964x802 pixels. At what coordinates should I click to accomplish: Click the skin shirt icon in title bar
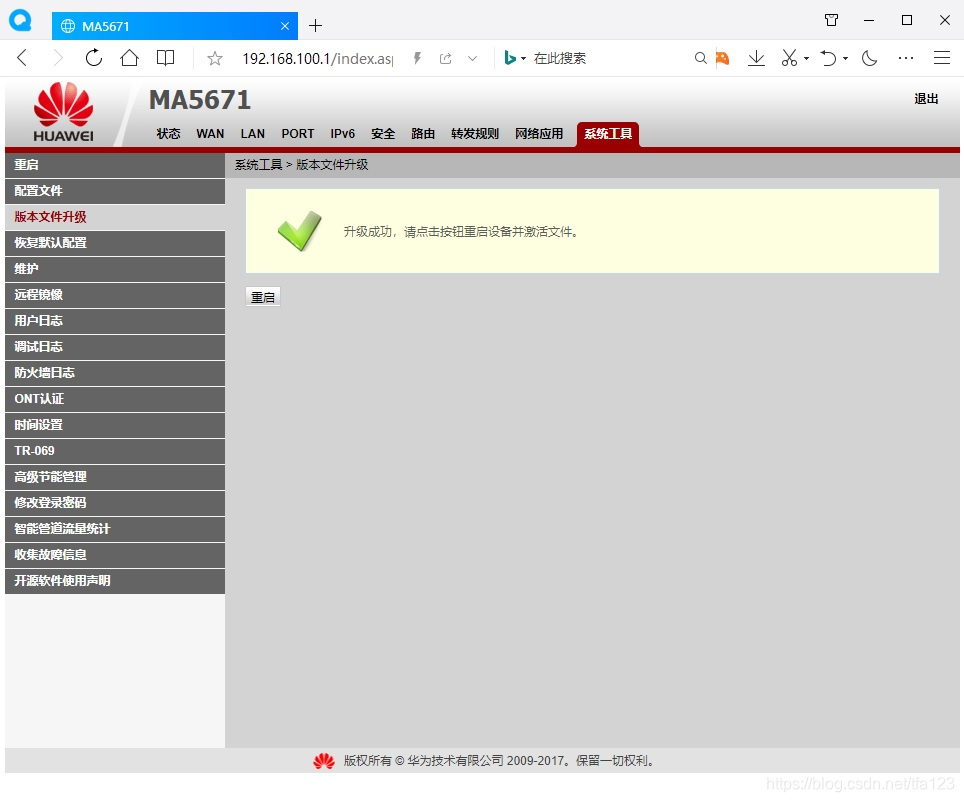click(x=831, y=20)
